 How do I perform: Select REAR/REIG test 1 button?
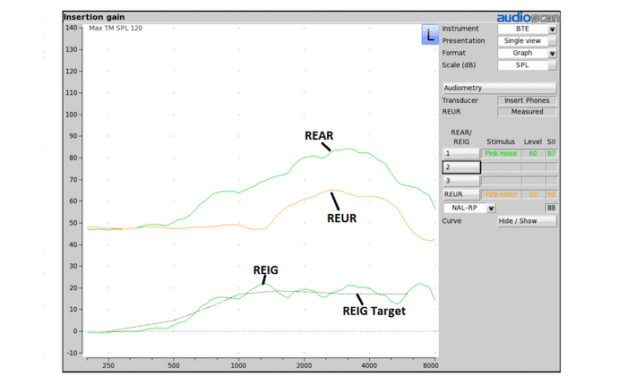pyautogui.click(x=461, y=153)
